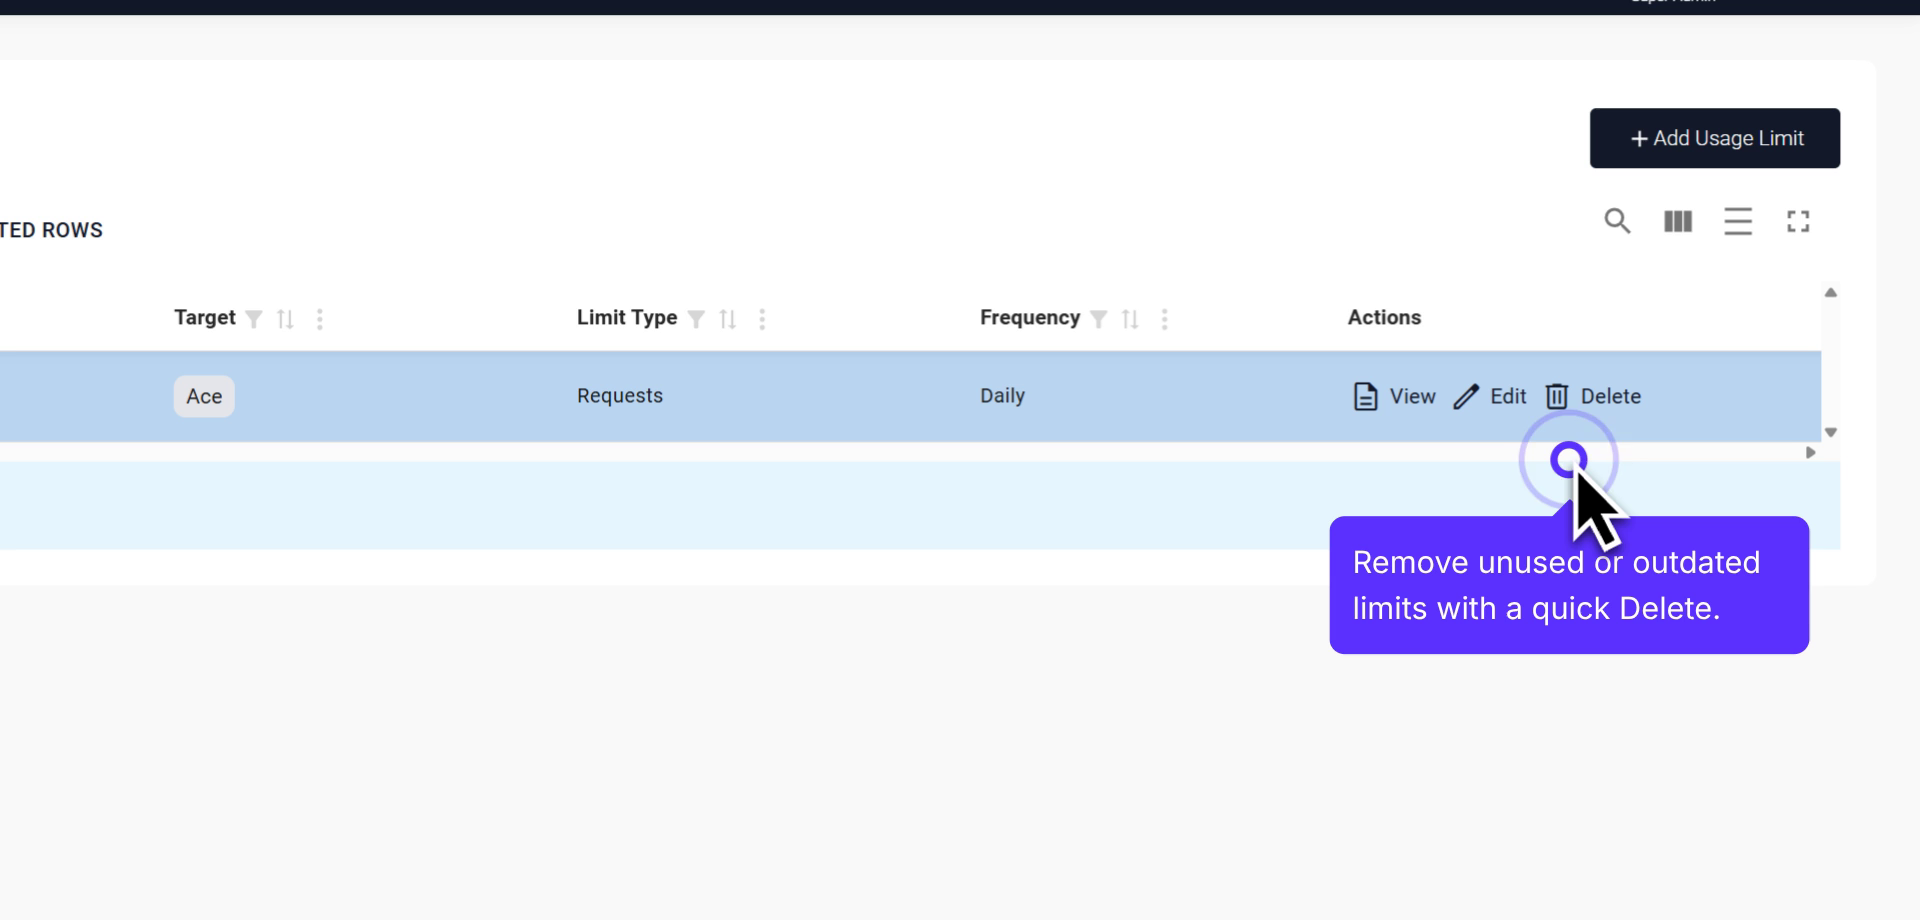Image resolution: width=1920 pixels, height=920 pixels.
Task: Open the filter on the Frequency column
Action: (x=1099, y=318)
